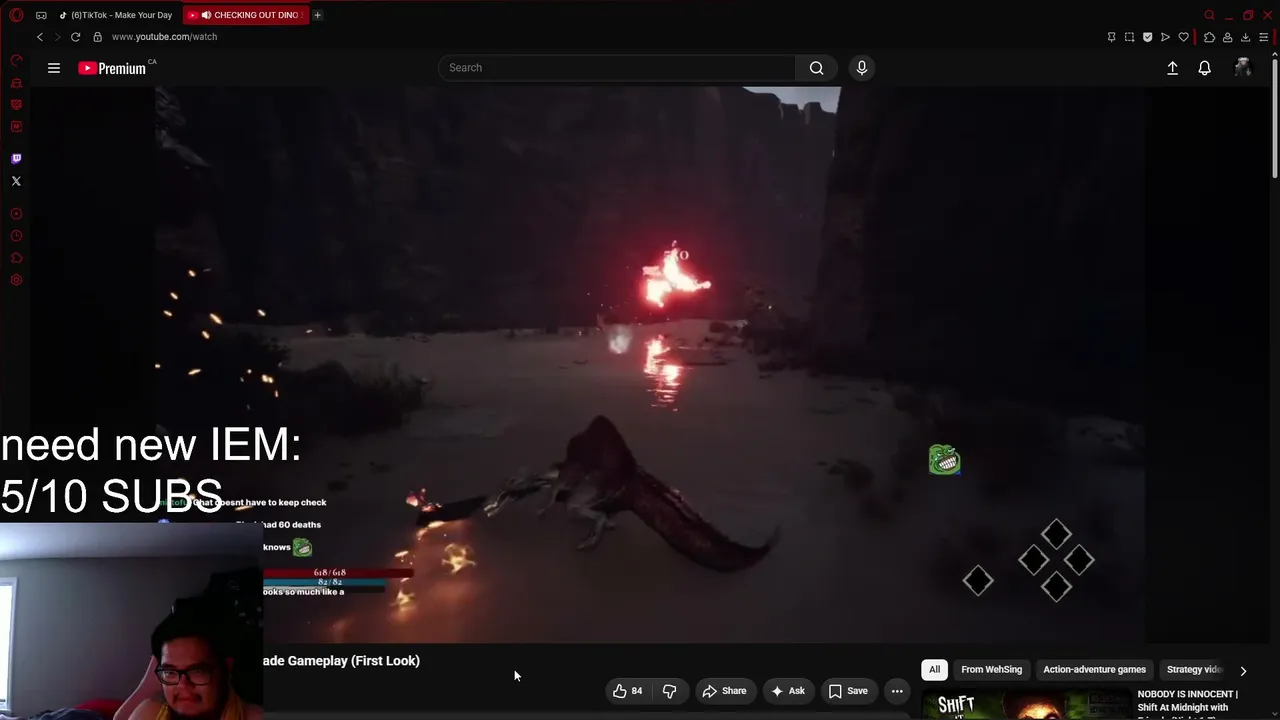This screenshot has height=720, width=1280.
Task: Reload the page with the refresh icon
Action: [x=75, y=37]
